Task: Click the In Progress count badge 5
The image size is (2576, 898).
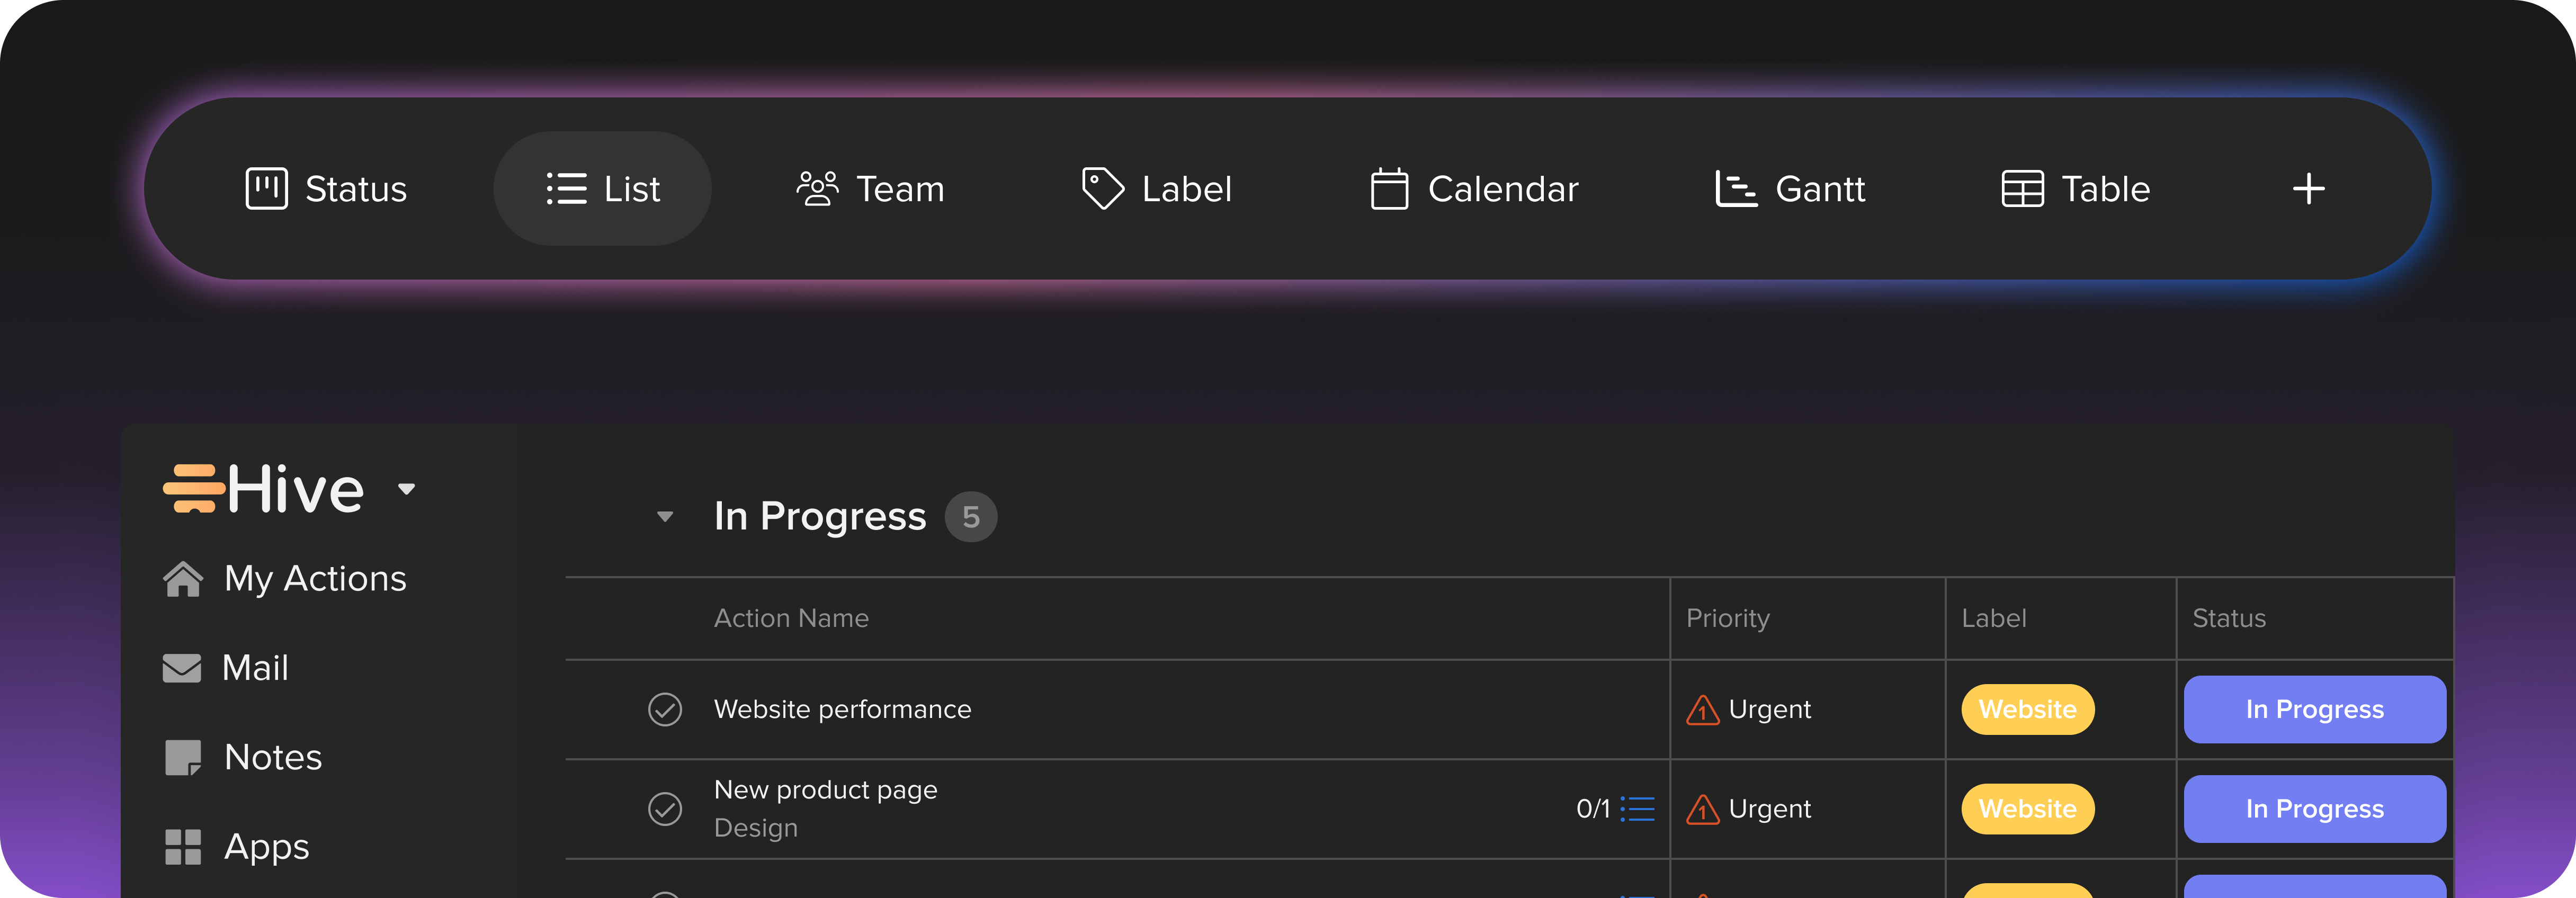Action: coord(971,517)
